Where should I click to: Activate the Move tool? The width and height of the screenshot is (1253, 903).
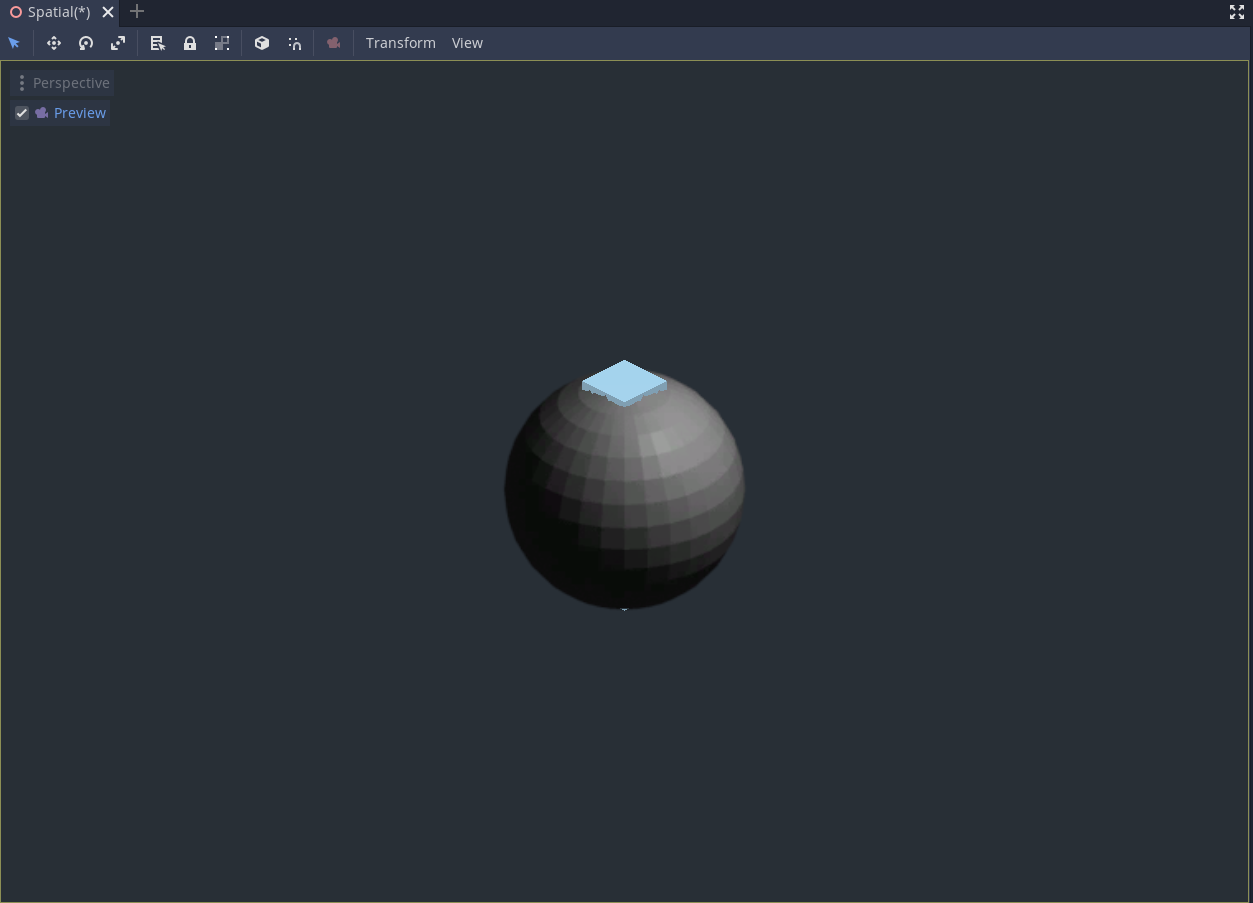tap(54, 43)
